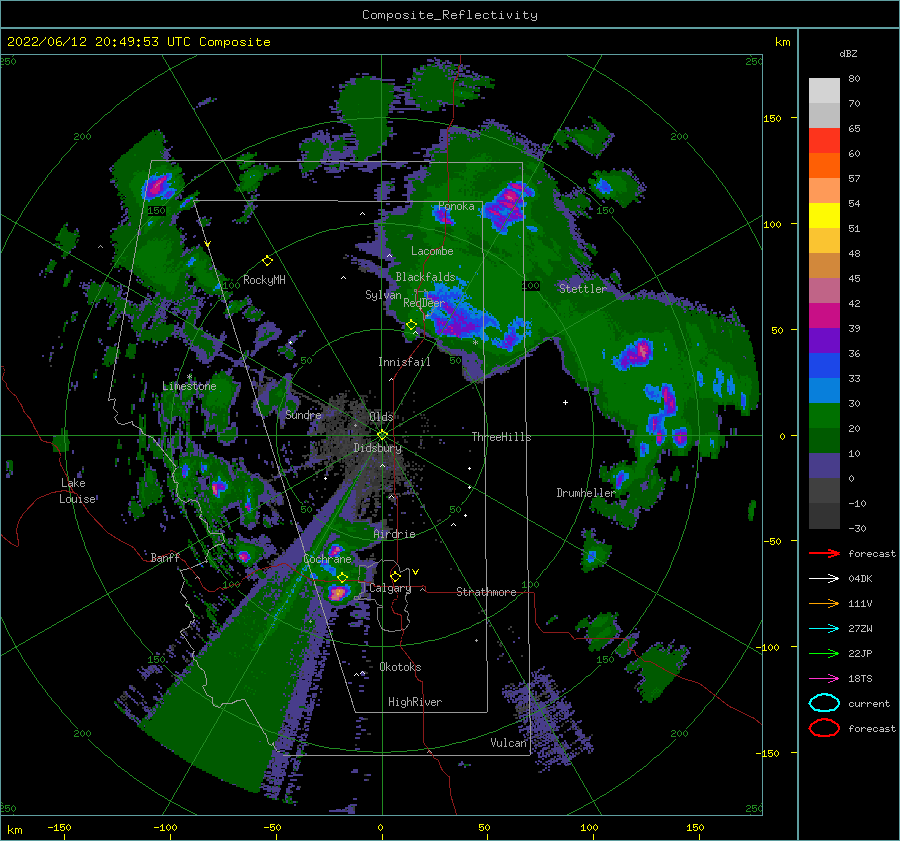
Task: Click the Vulcan town label
Action: [508, 743]
